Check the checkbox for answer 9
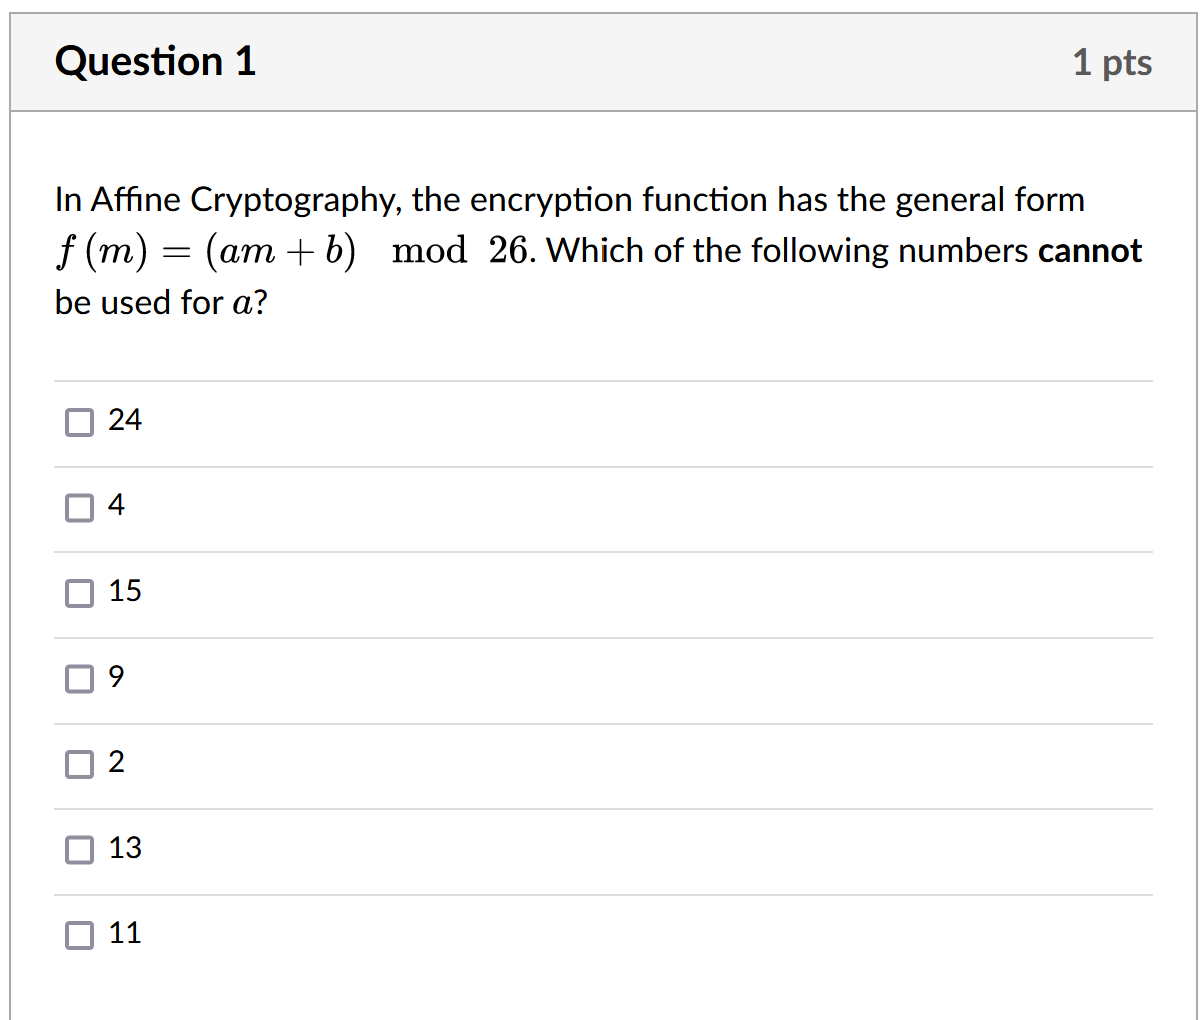The width and height of the screenshot is (1202, 1020). pyautogui.click(x=79, y=678)
